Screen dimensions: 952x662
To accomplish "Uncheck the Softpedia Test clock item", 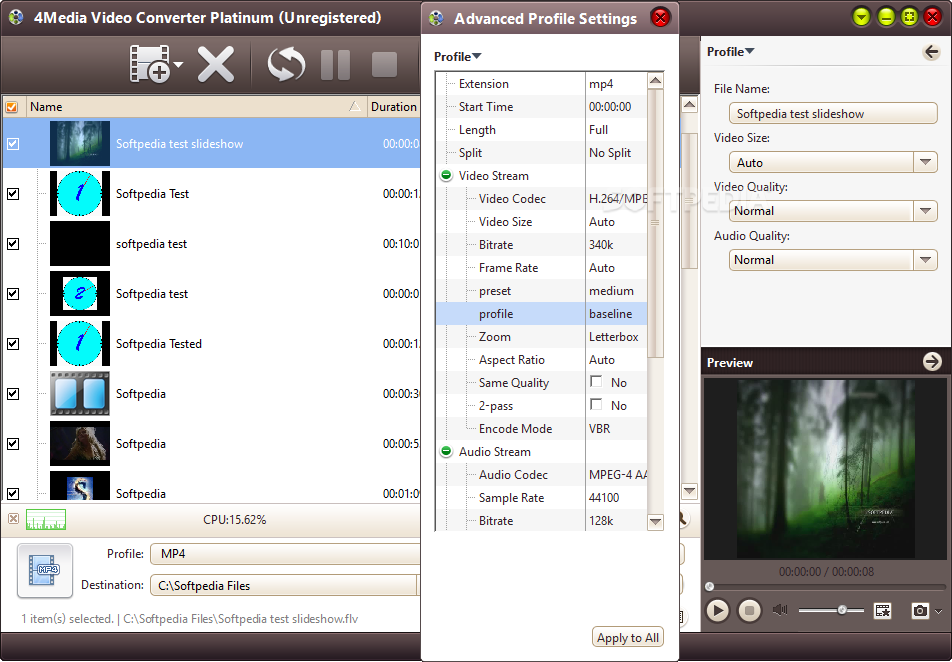I will pos(13,194).
